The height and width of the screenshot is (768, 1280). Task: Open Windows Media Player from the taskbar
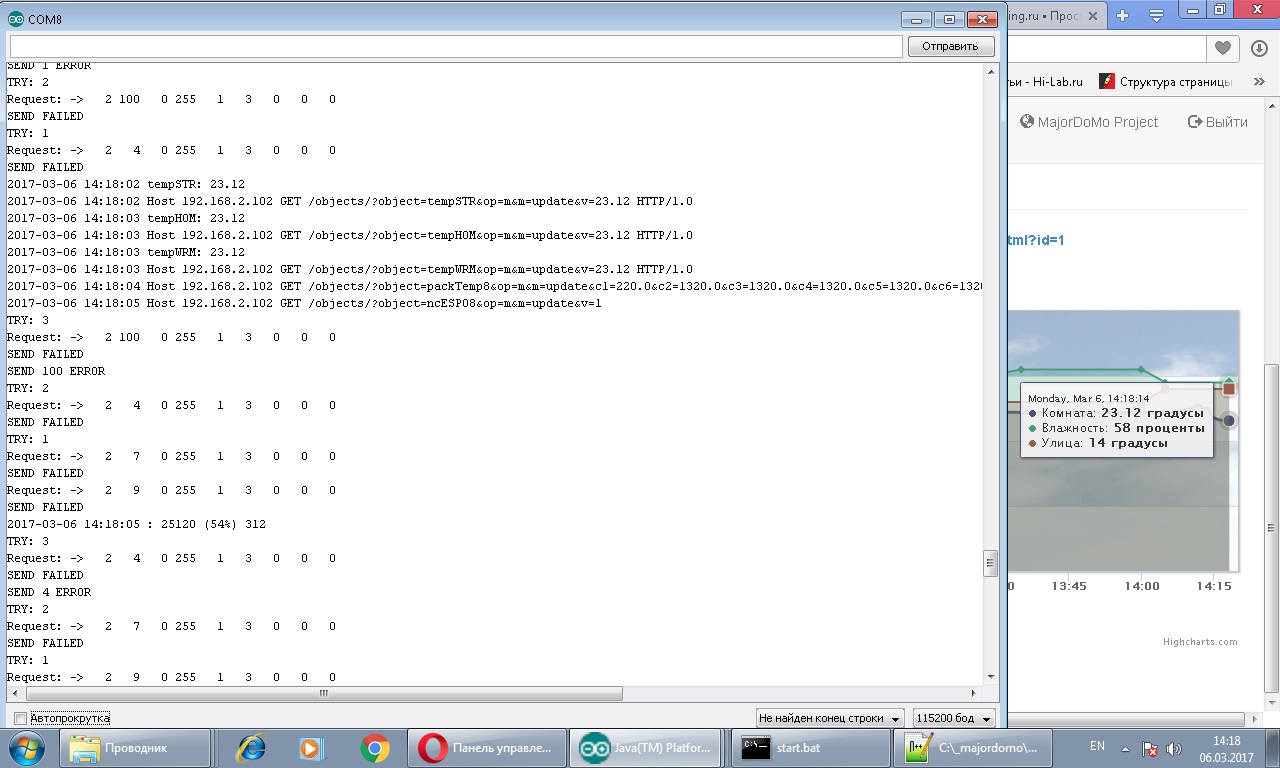312,748
